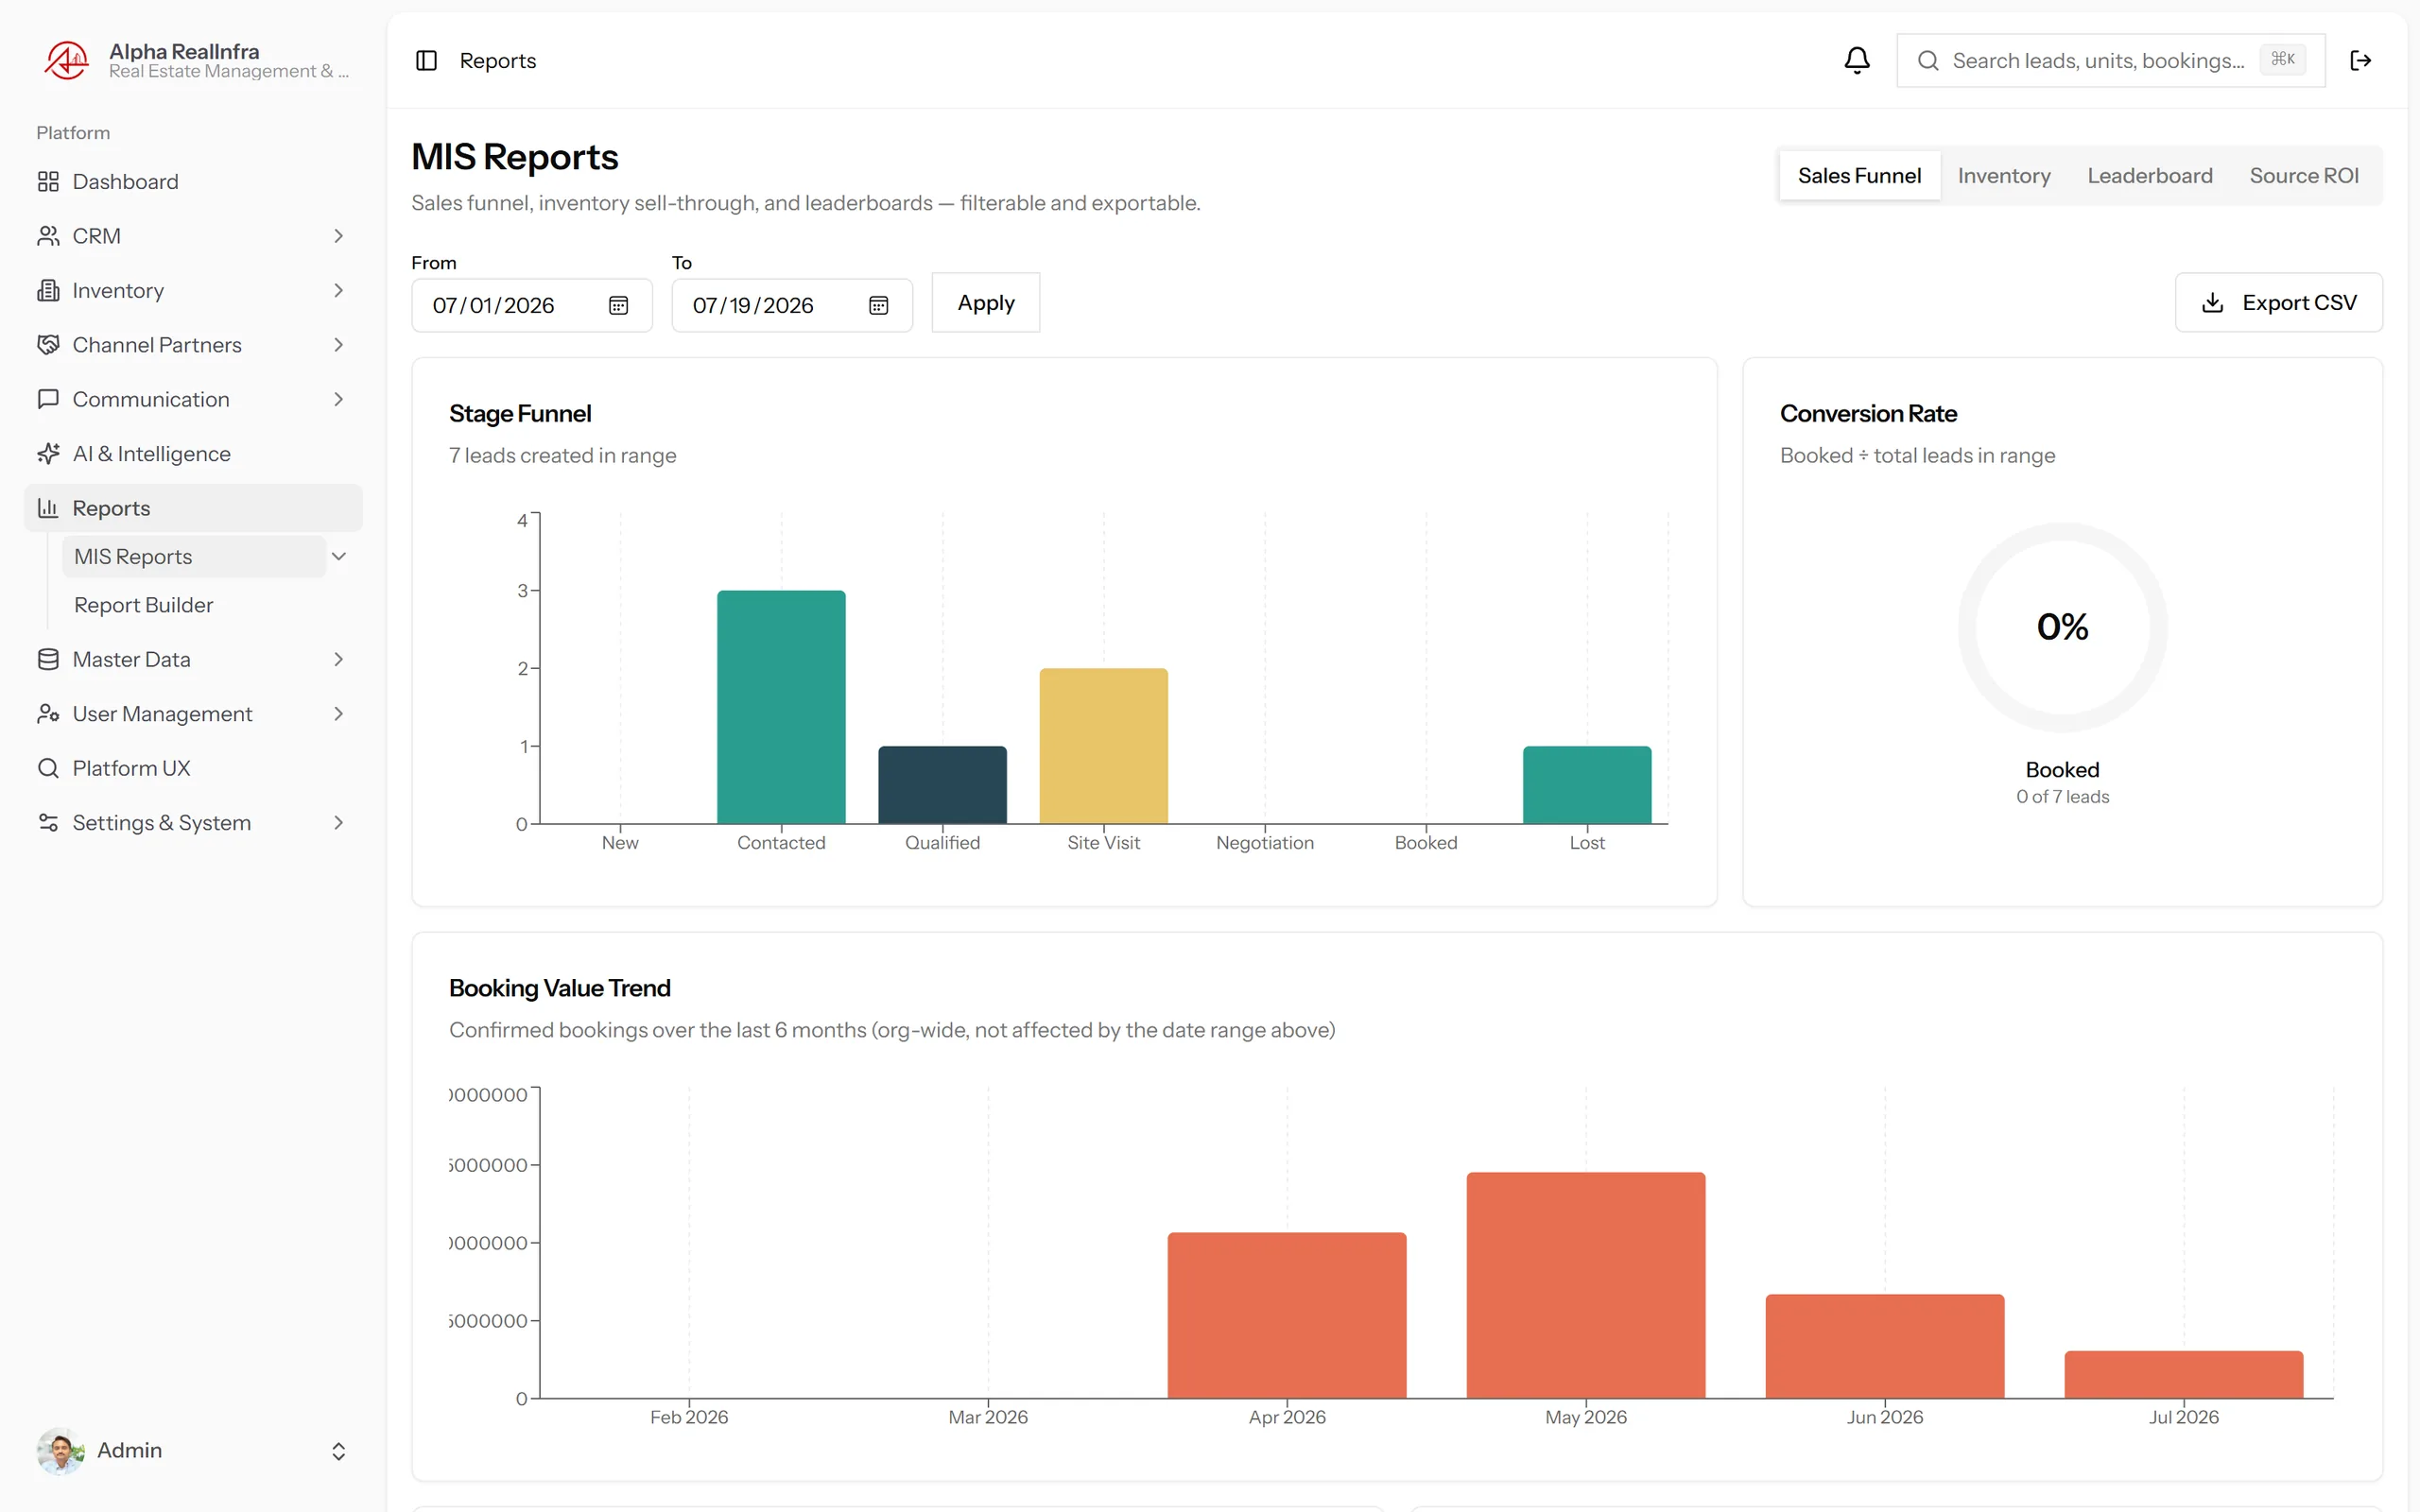
Task: Click the 0% conversion rate ring
Action: [2062, 627]
